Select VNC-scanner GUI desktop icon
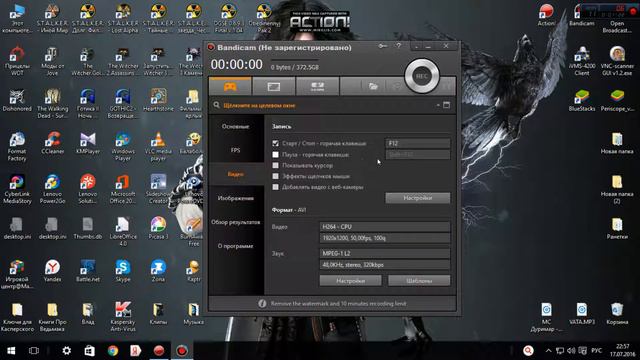 click(x=617, y=61)
